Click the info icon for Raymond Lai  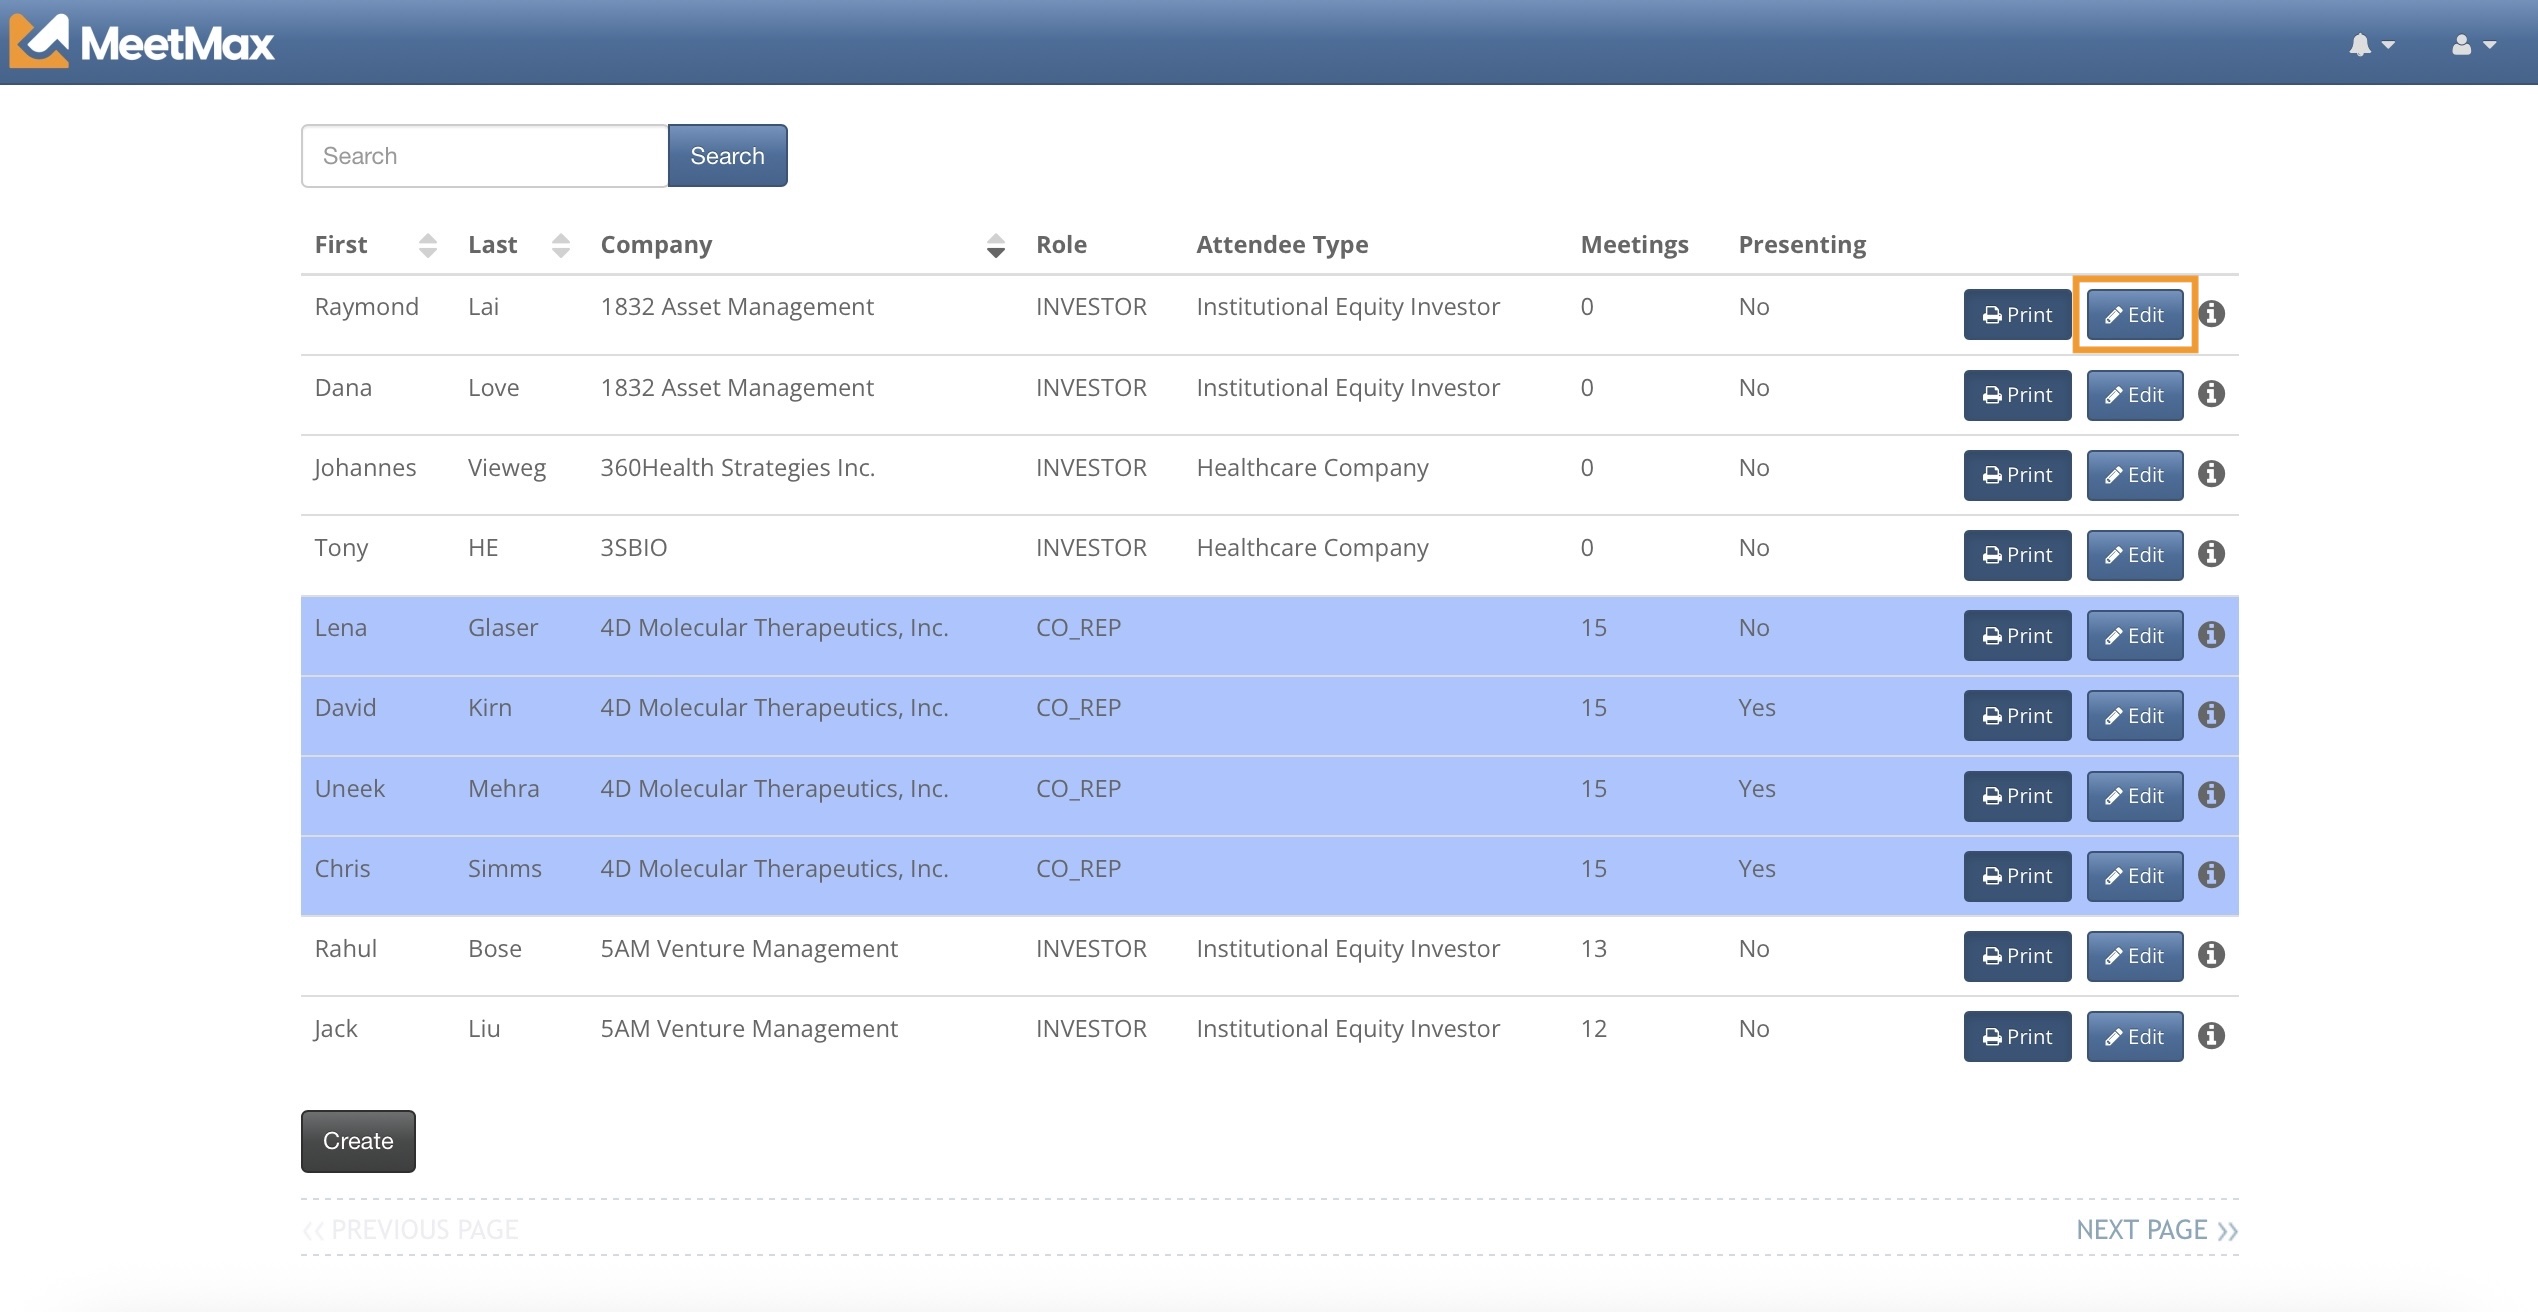coord(2211,314)
